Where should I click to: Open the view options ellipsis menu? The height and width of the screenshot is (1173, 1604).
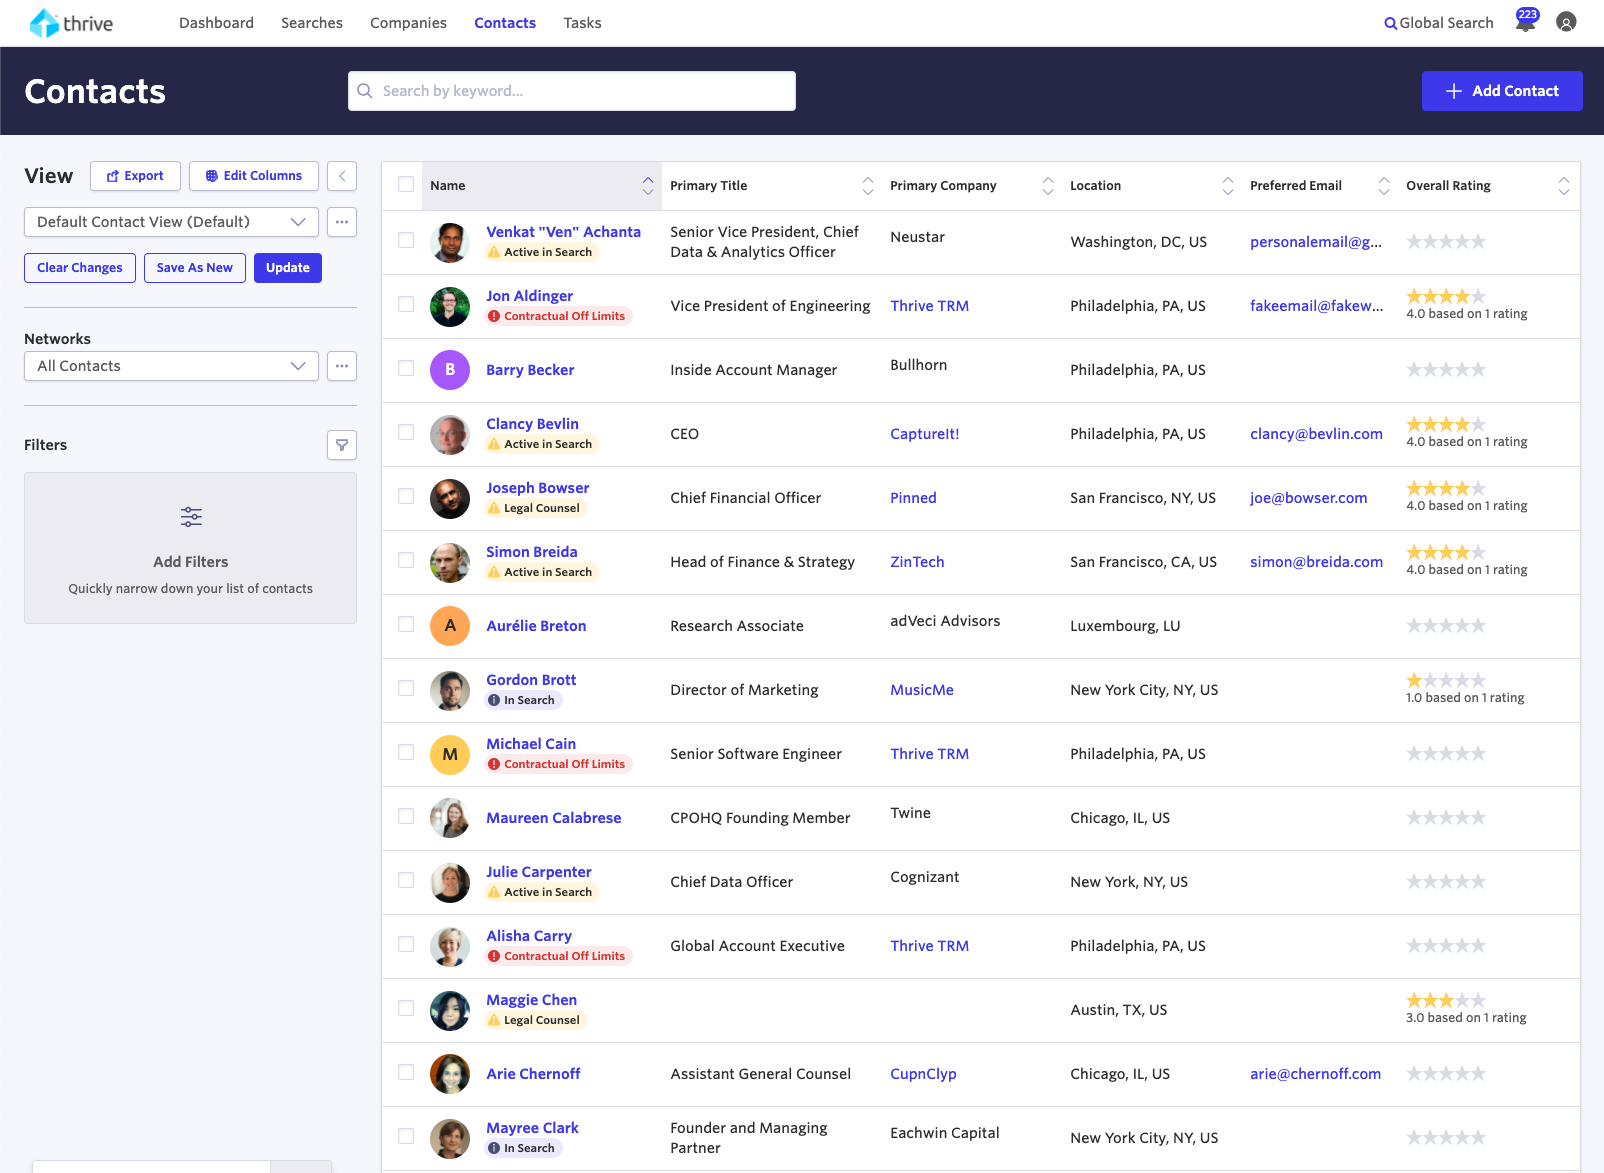coord(342,222)
